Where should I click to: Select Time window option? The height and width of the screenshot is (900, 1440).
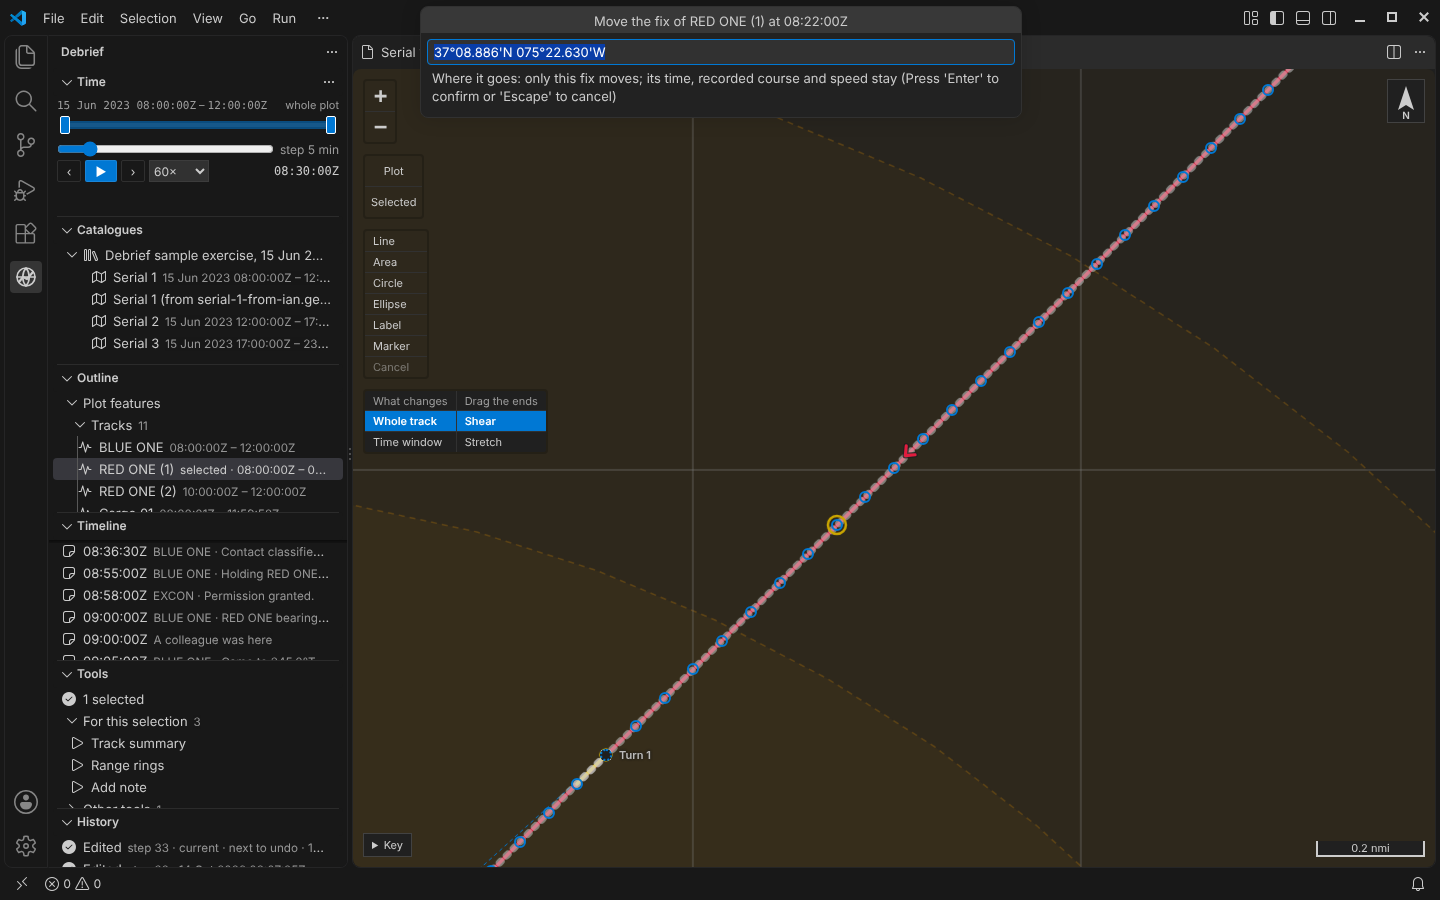(x=410, y=443)
